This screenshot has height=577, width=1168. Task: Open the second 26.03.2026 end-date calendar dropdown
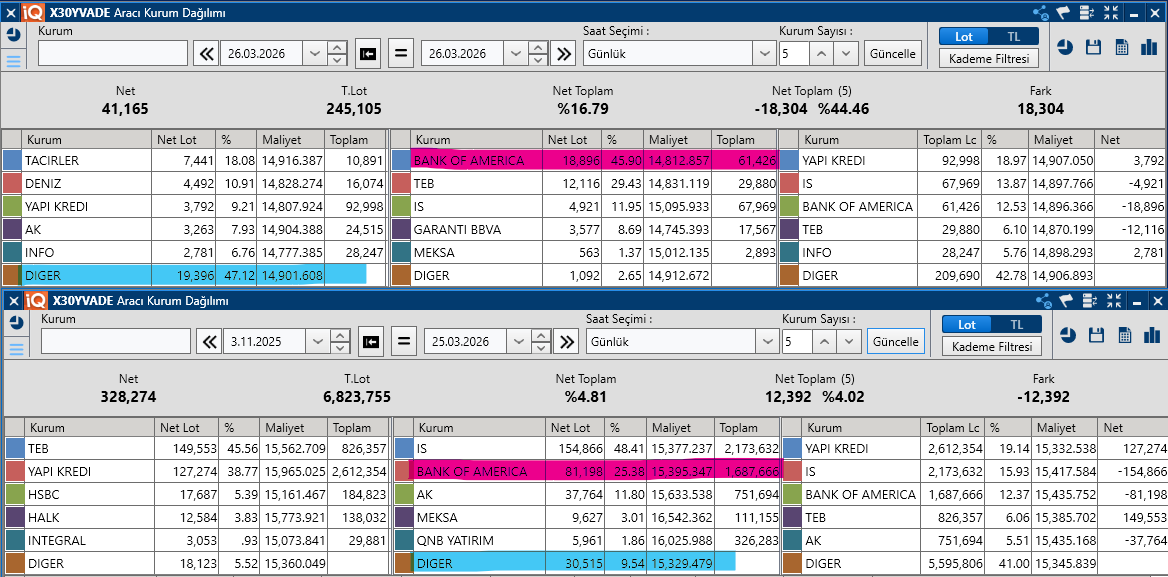click(x=515, y=54)
